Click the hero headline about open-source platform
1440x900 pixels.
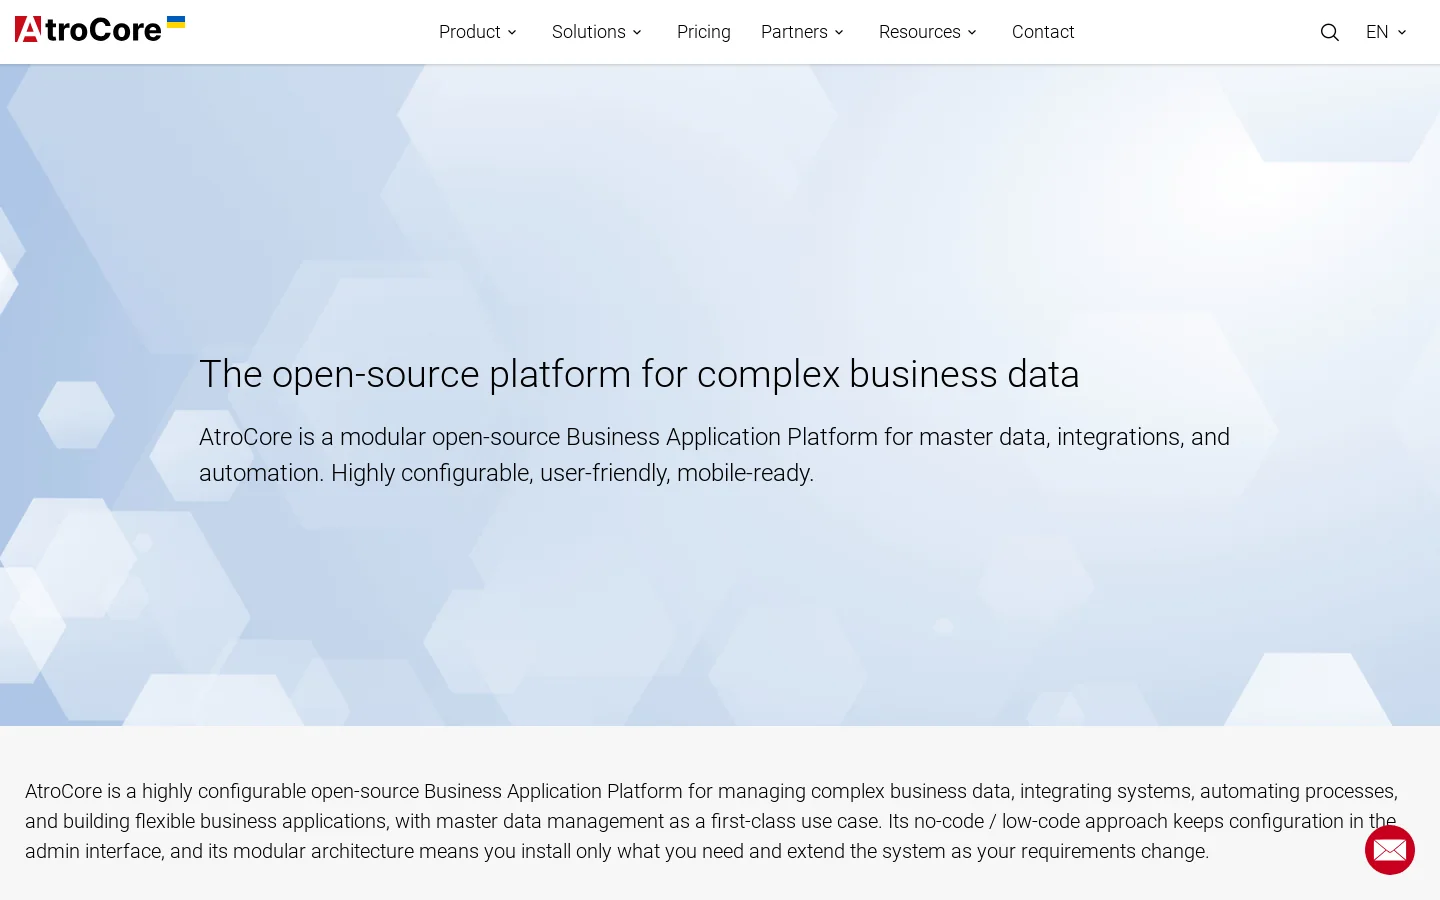[x=639, y=374]
